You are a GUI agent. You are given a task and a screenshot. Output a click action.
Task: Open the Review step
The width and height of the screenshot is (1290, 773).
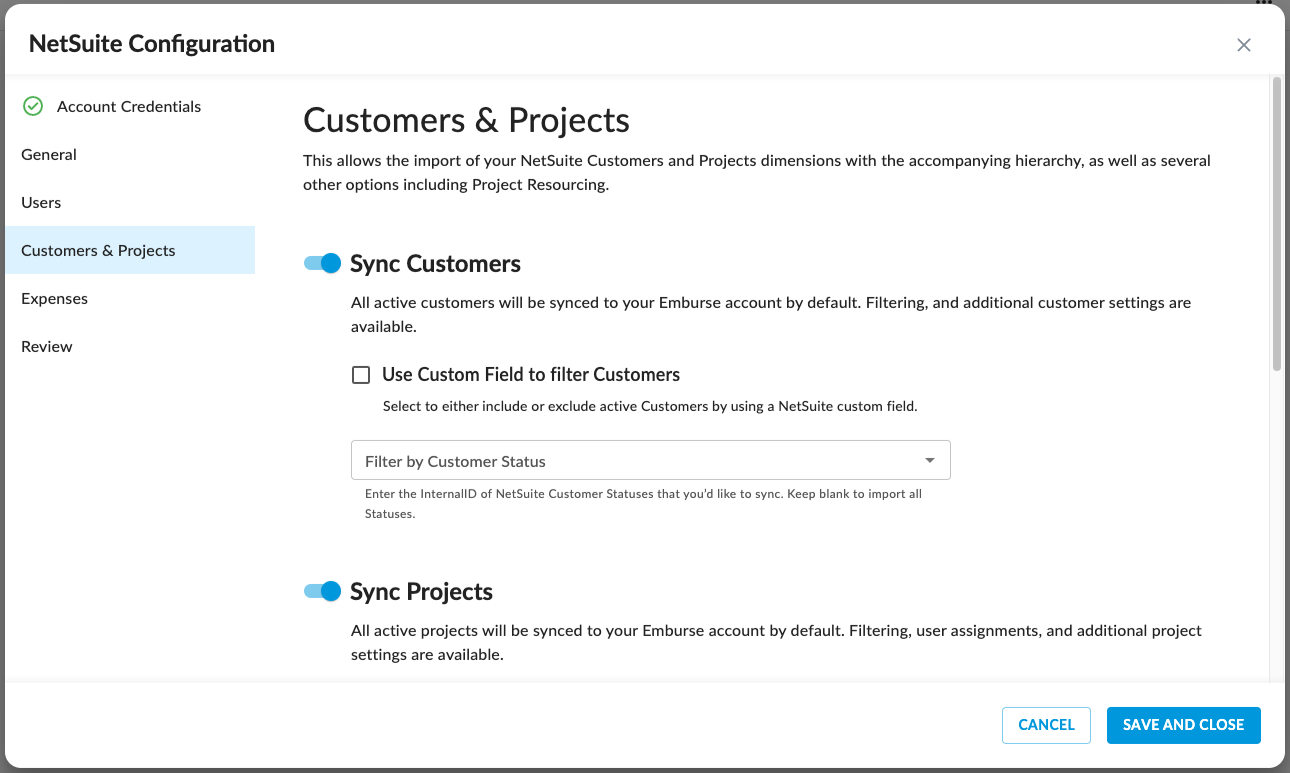(x=47, y=347)
